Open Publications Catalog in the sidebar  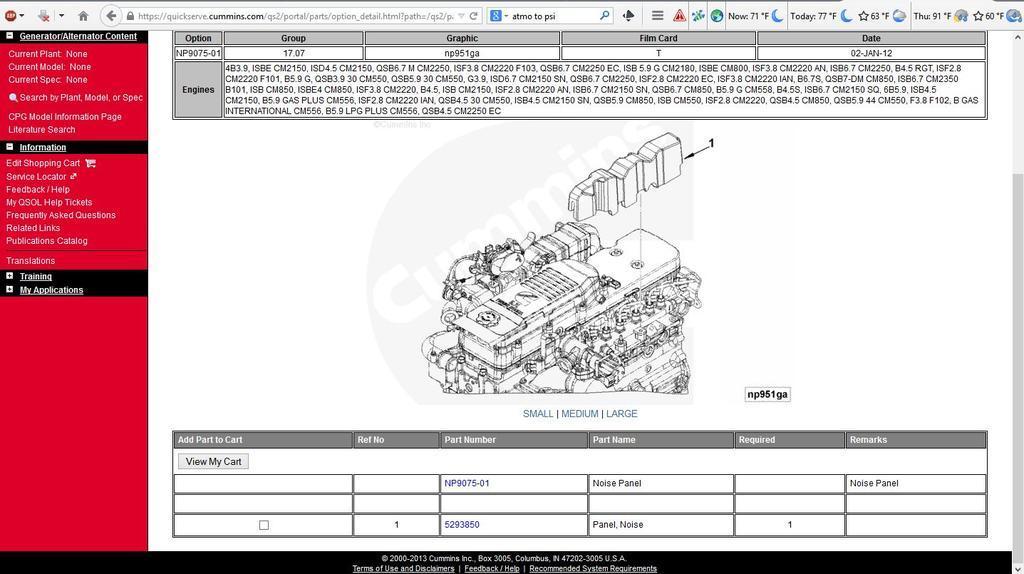47,241
